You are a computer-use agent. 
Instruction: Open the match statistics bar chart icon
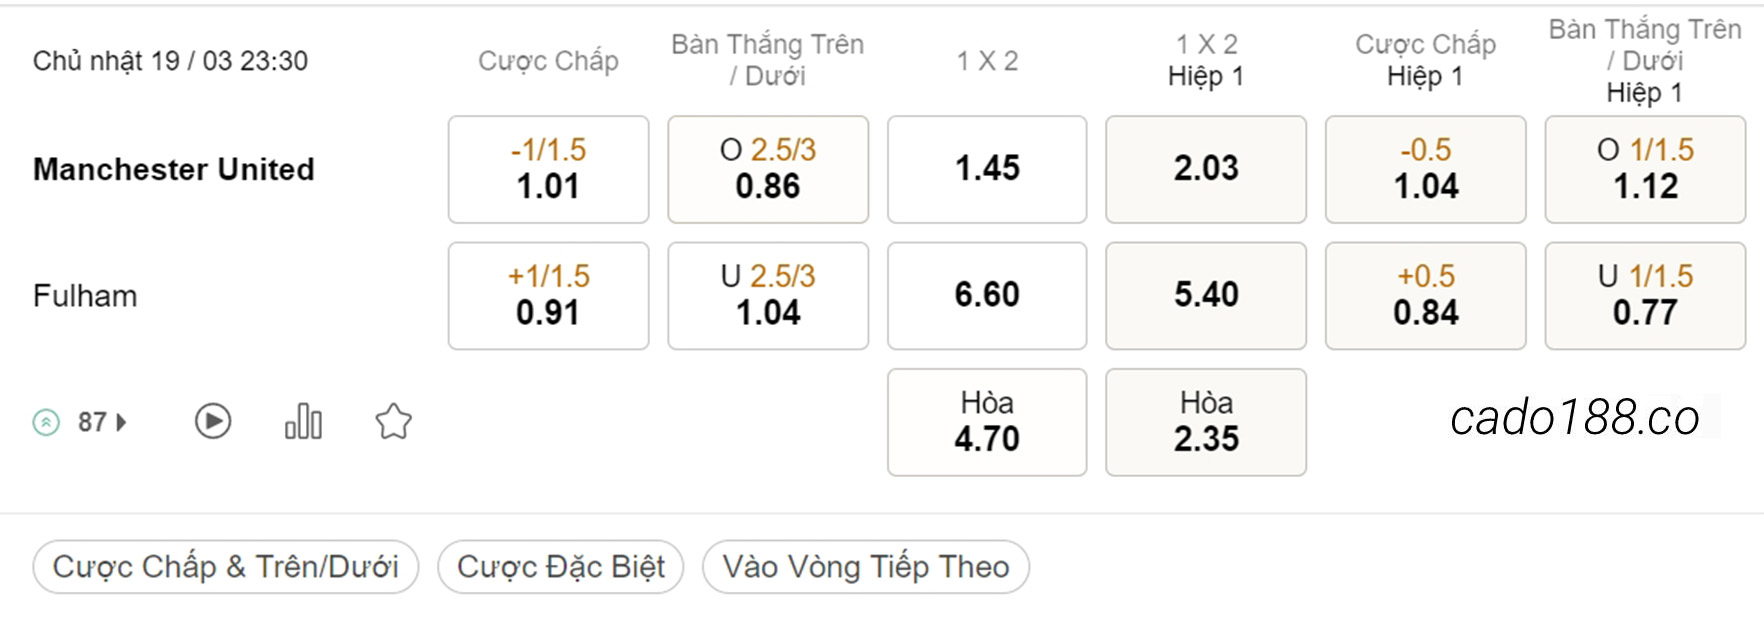coord(303,422)
